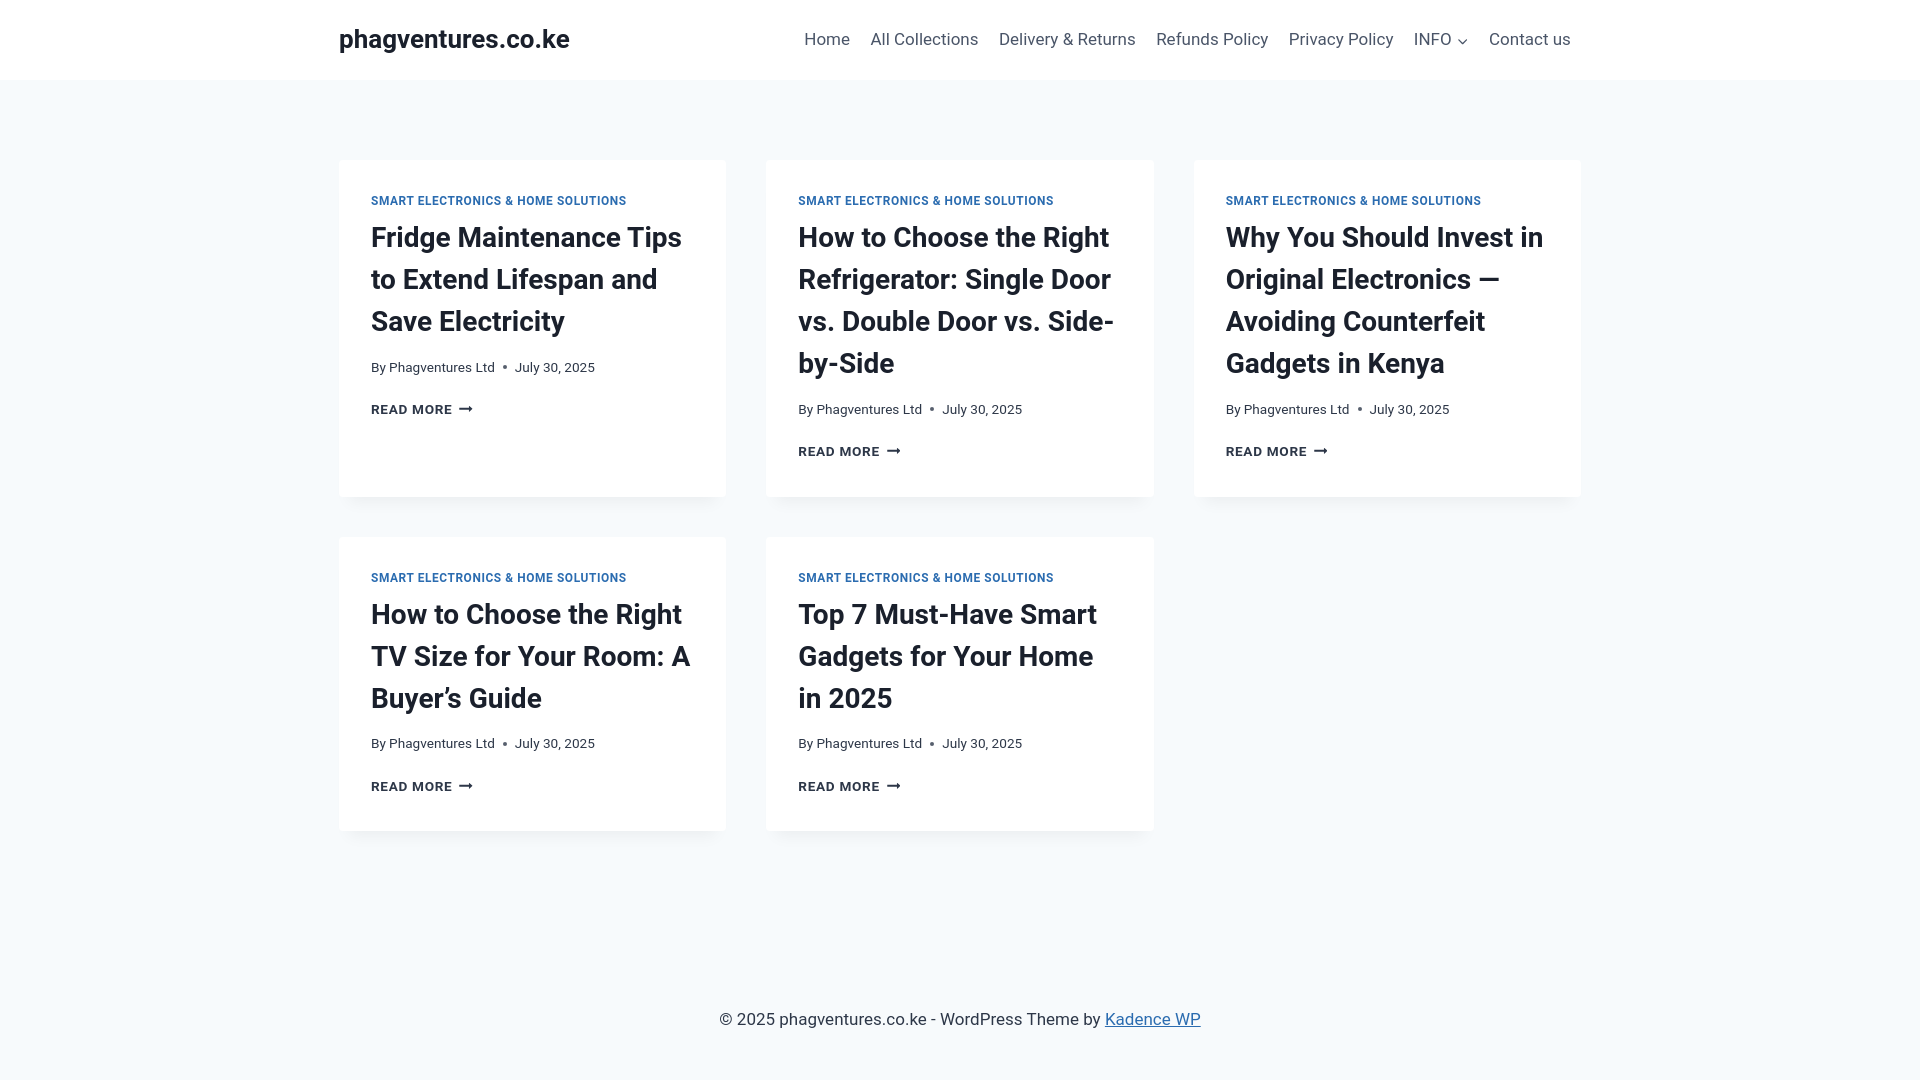This screenshot has width=1920, height=1080.
Task: Expand the INFO dropdown menu
Action: (x=1441, y=39)
